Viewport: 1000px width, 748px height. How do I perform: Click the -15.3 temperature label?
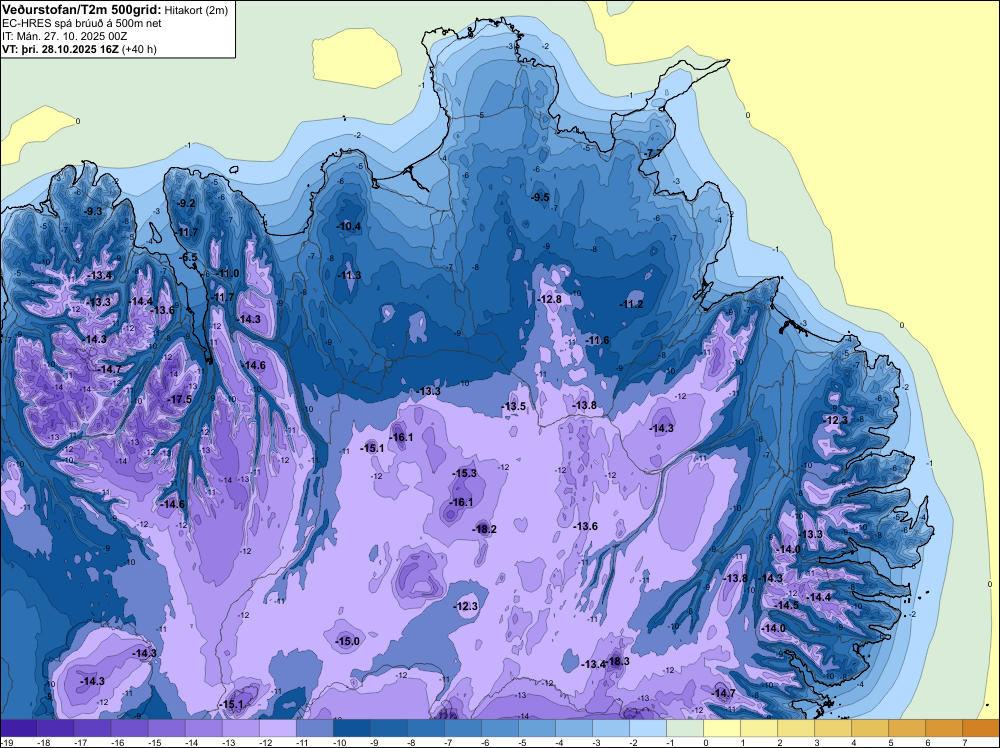point(464,473)
